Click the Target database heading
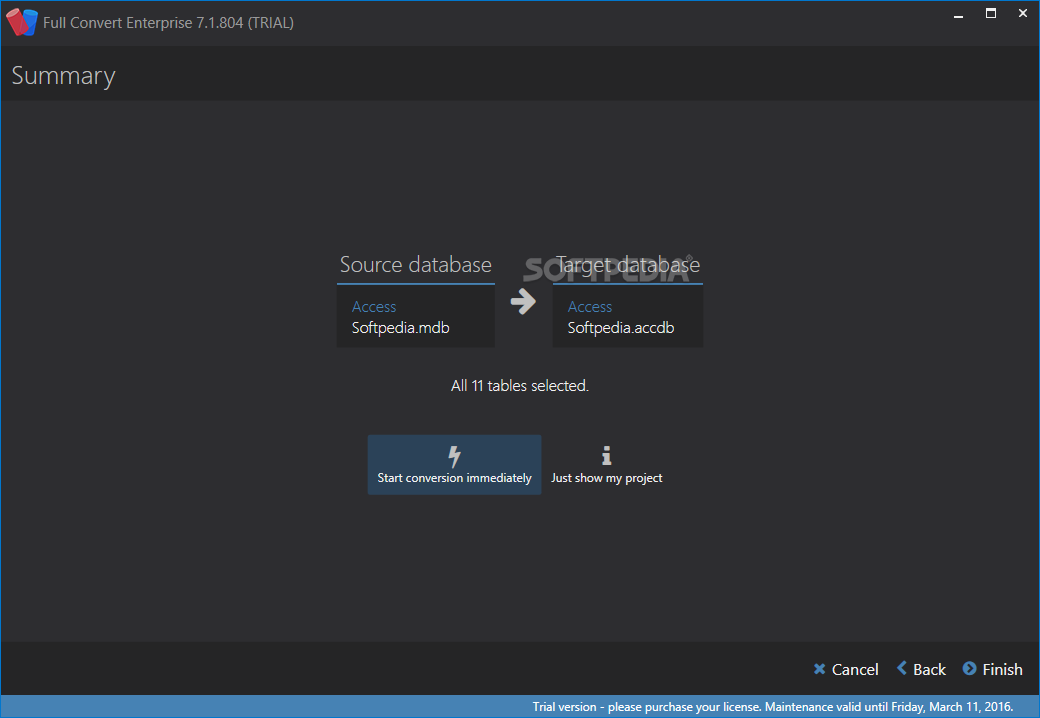 627,265
